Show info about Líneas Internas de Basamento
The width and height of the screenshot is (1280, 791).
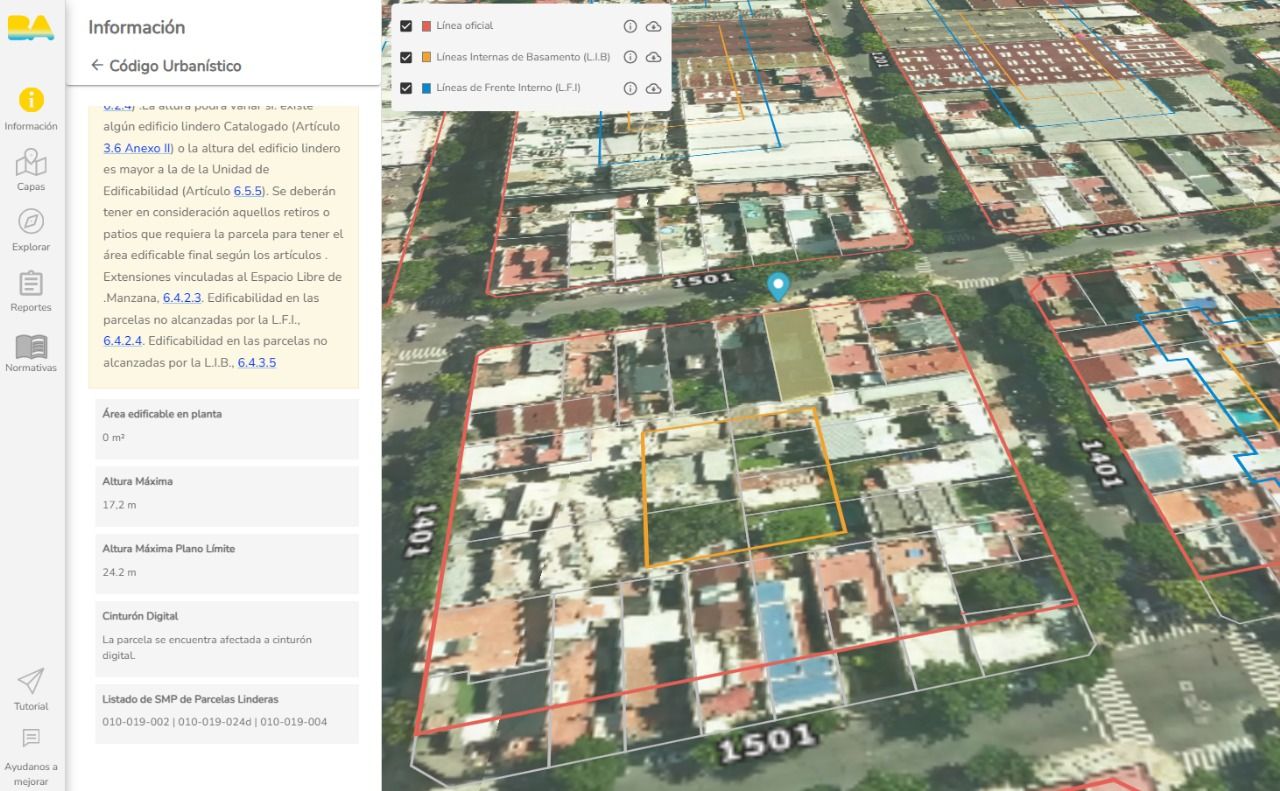pyautogui.click(x=630, y=57)
